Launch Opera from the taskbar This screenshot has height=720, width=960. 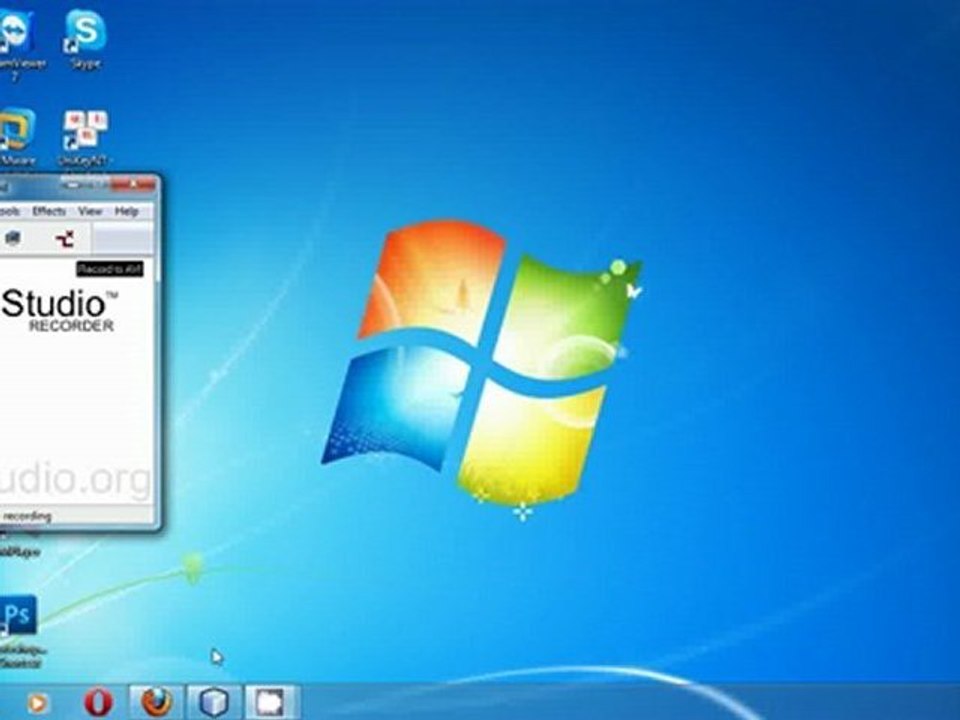[x=98, y=702]
